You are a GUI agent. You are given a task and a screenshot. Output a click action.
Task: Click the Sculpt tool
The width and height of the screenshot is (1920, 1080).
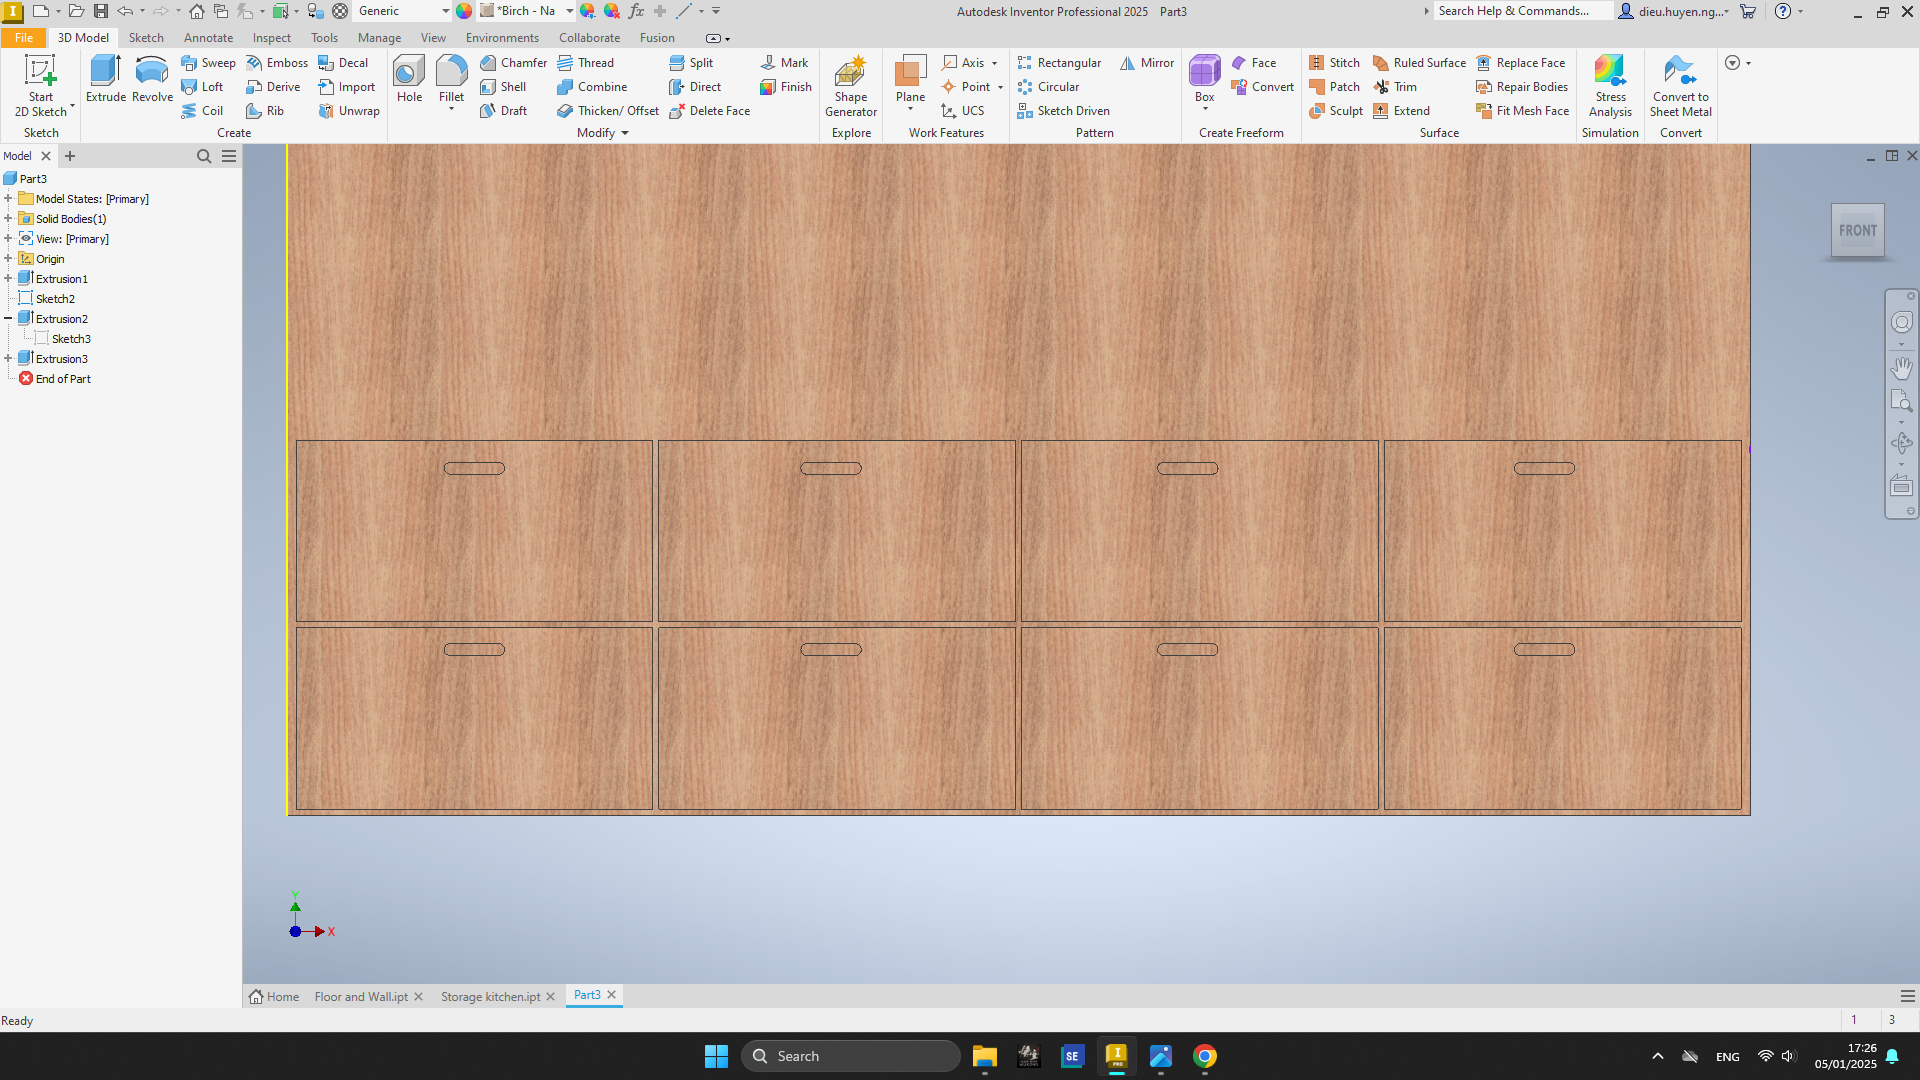(x=1336, y=111)
